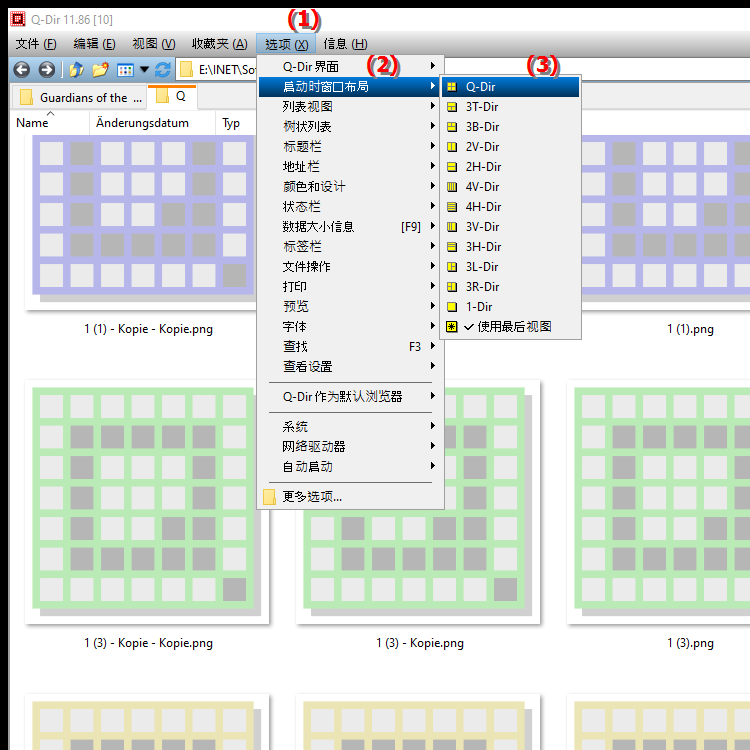The height and width of the screenshot is (750, 750).
Task: Click the 3L-Dir layout icon
Action: coord(452,267)
